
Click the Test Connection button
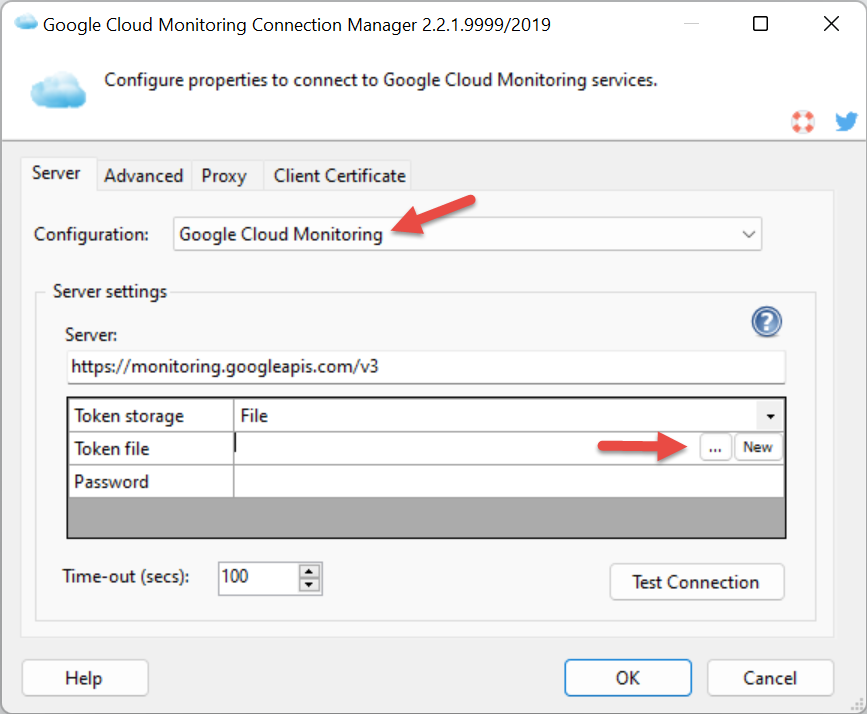pos(697,582)
